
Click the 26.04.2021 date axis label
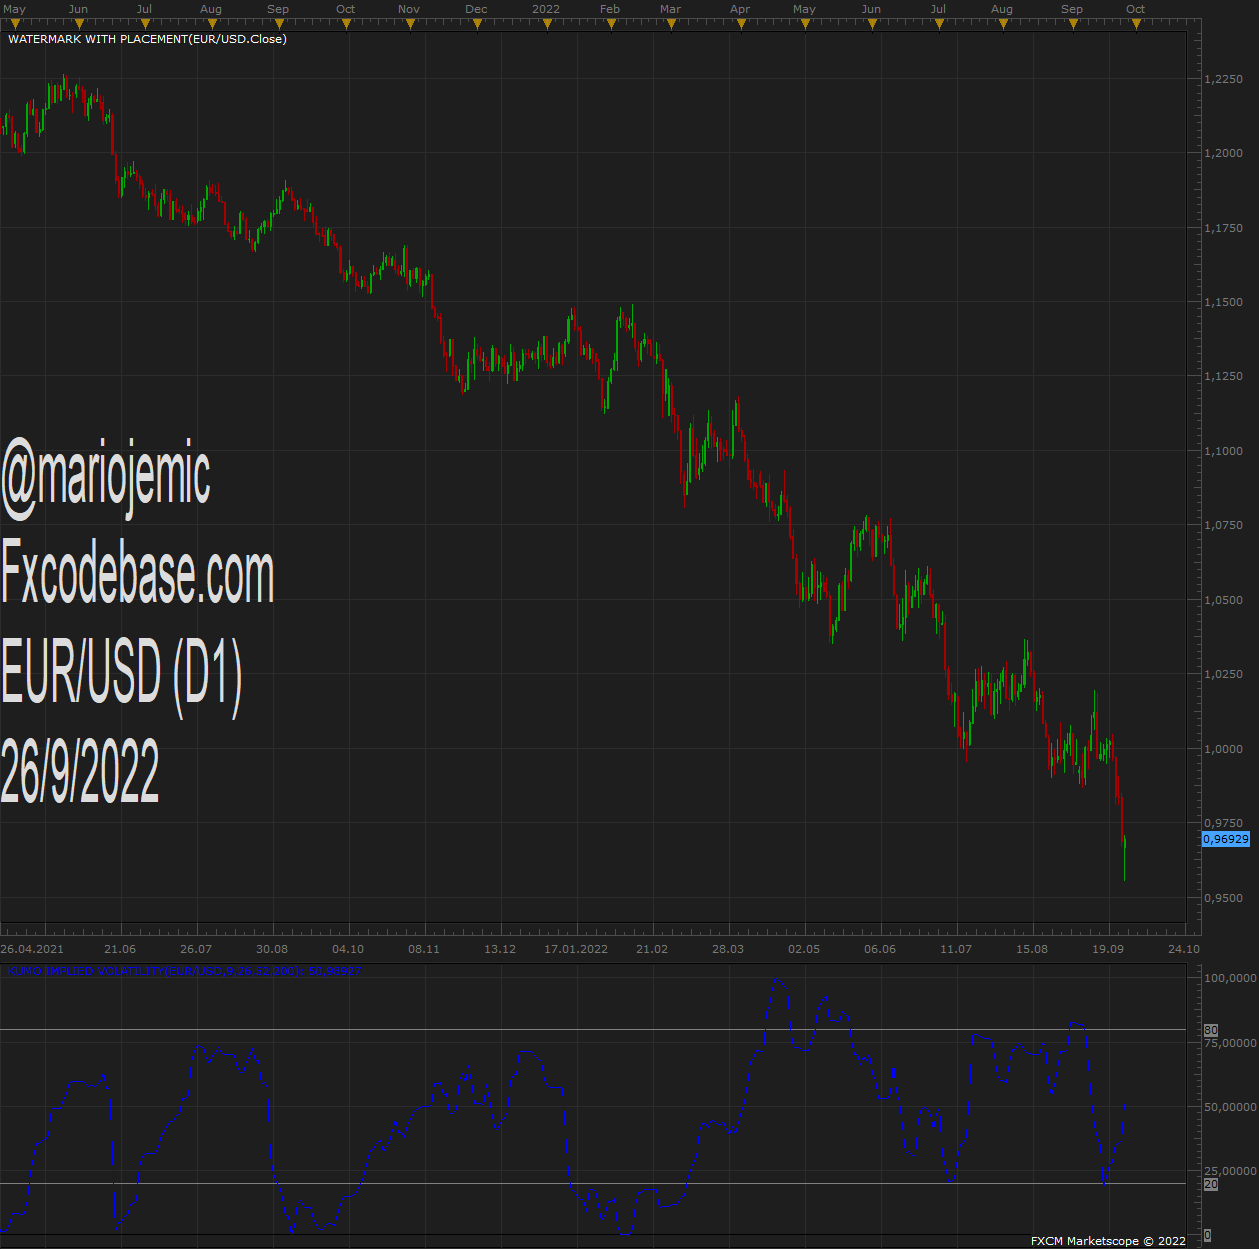coord(32,949)
